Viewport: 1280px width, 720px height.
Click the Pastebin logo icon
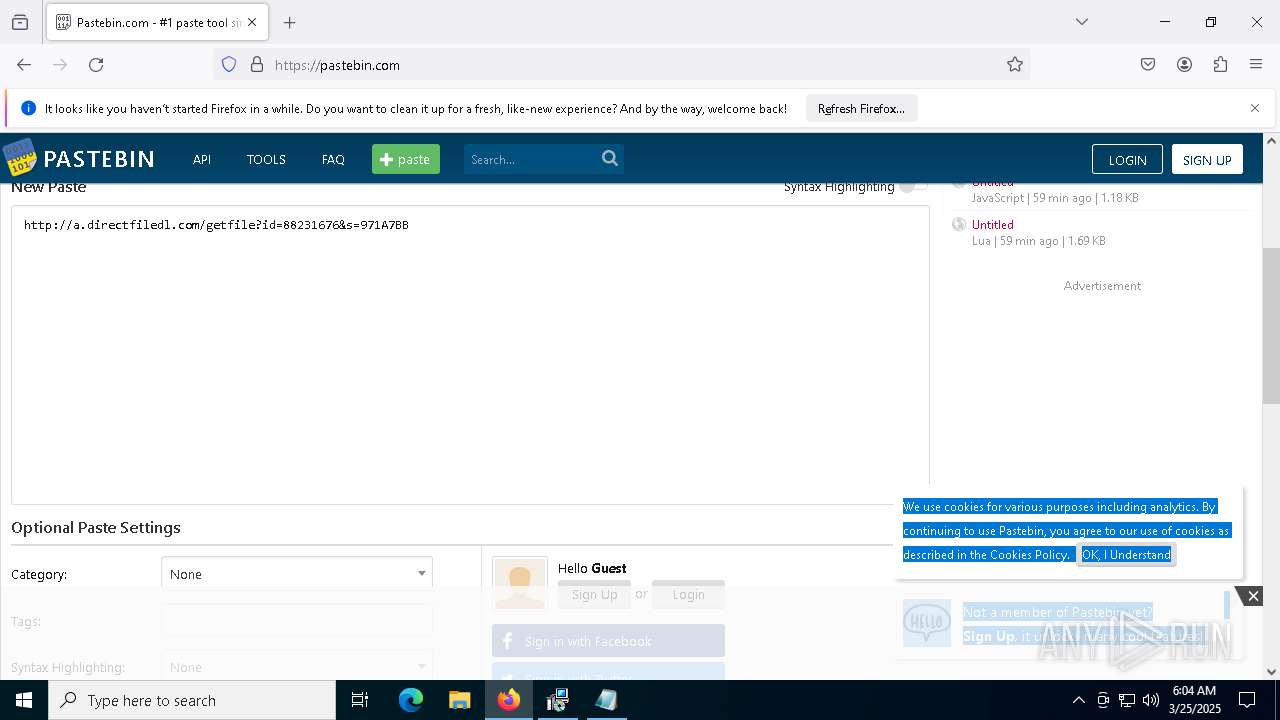(x=19, y=158)
